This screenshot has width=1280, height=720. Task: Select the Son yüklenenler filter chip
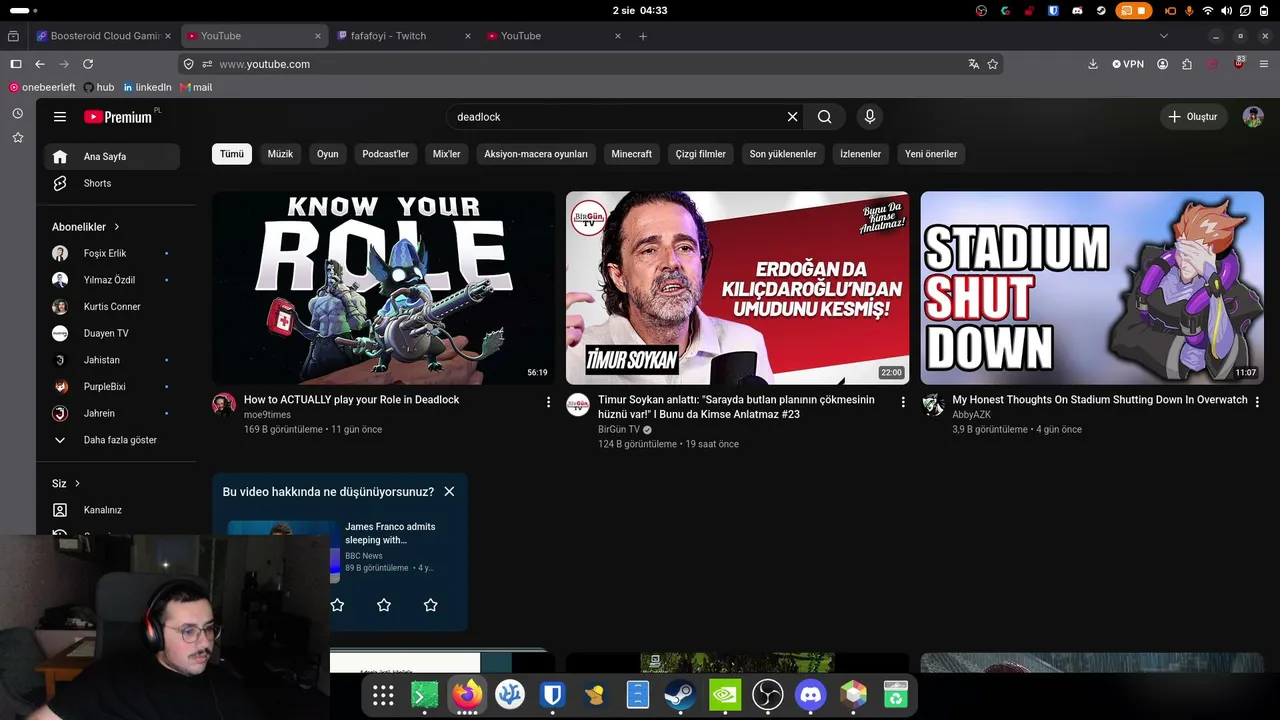(x=783, y=154)
